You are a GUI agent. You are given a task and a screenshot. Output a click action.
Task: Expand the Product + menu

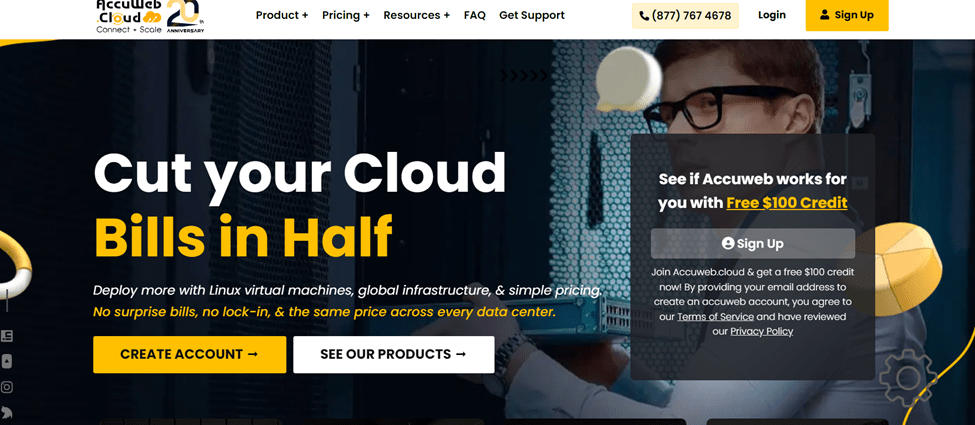point(282,15)
